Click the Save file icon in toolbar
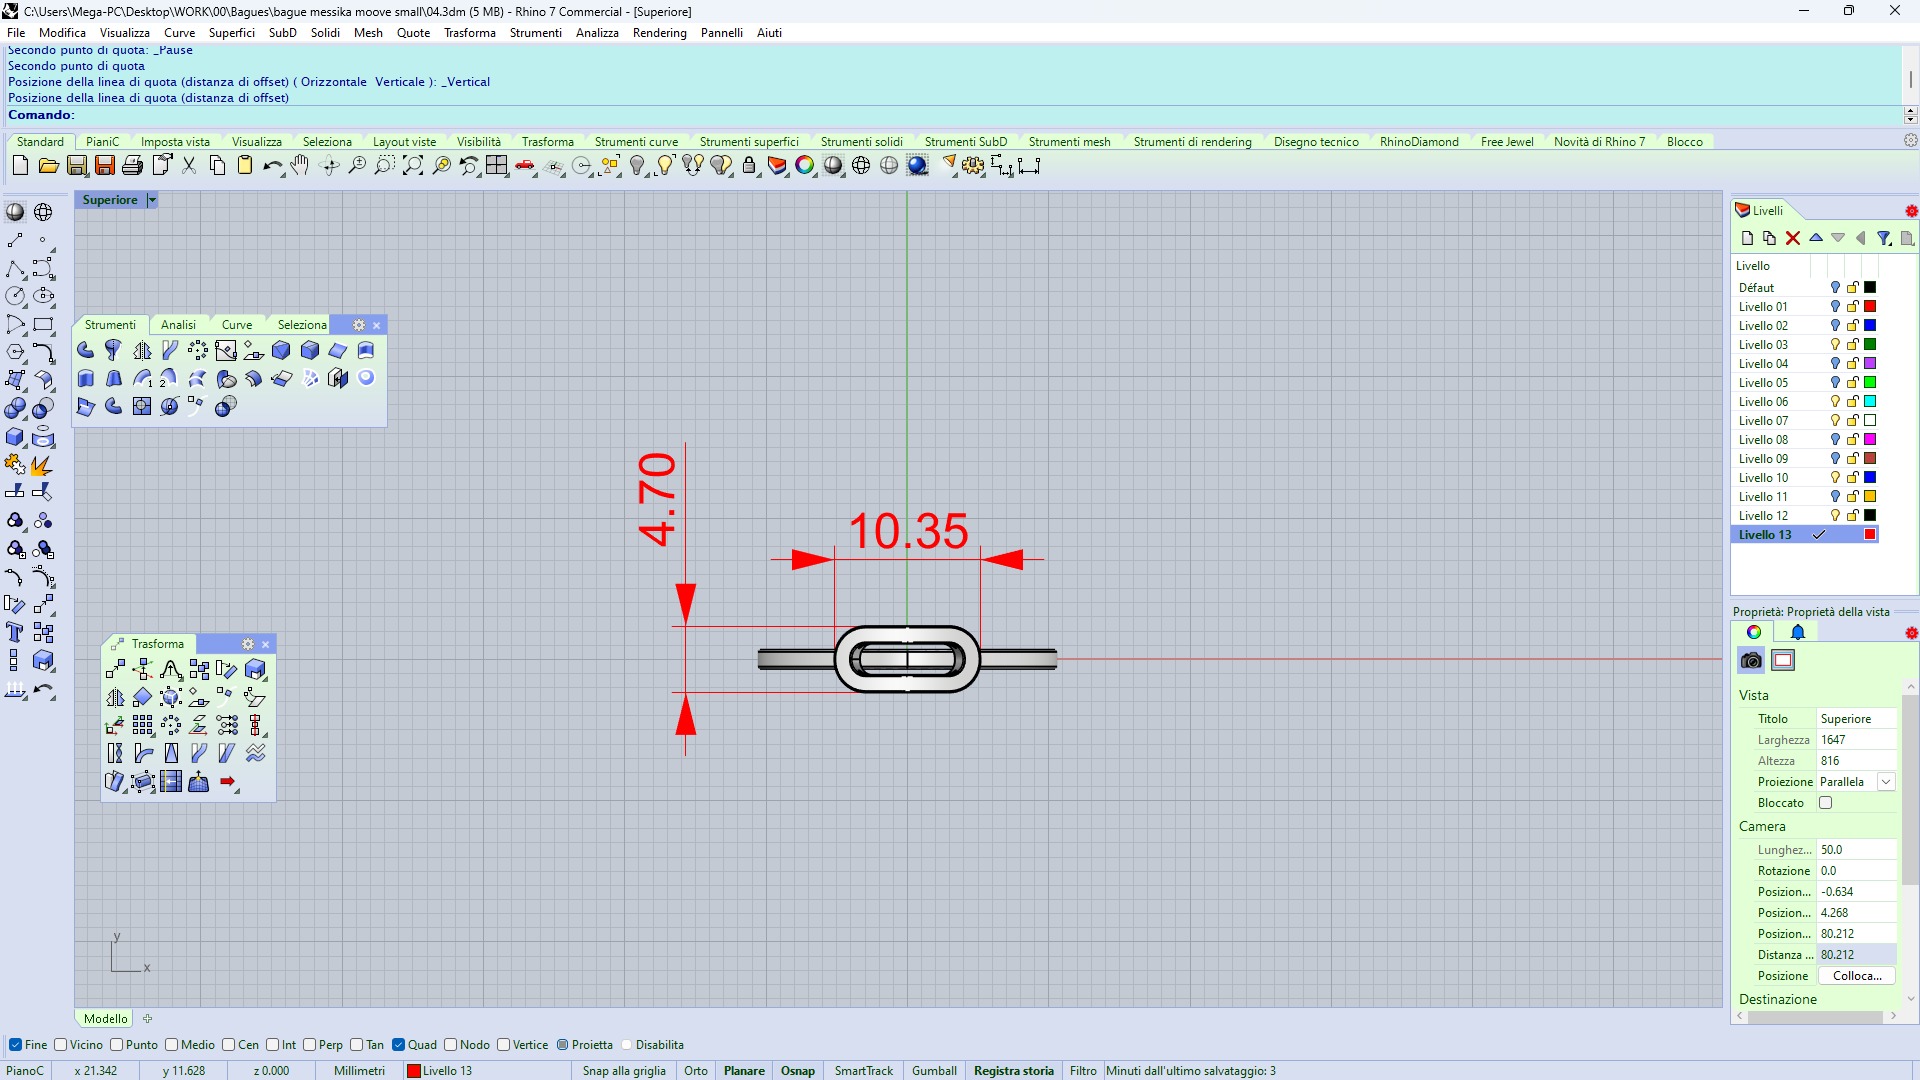 [77, 166]
